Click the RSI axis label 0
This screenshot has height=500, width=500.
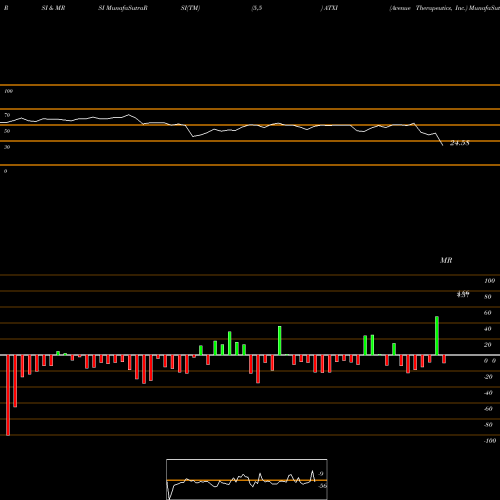click(x=5, y=171)
